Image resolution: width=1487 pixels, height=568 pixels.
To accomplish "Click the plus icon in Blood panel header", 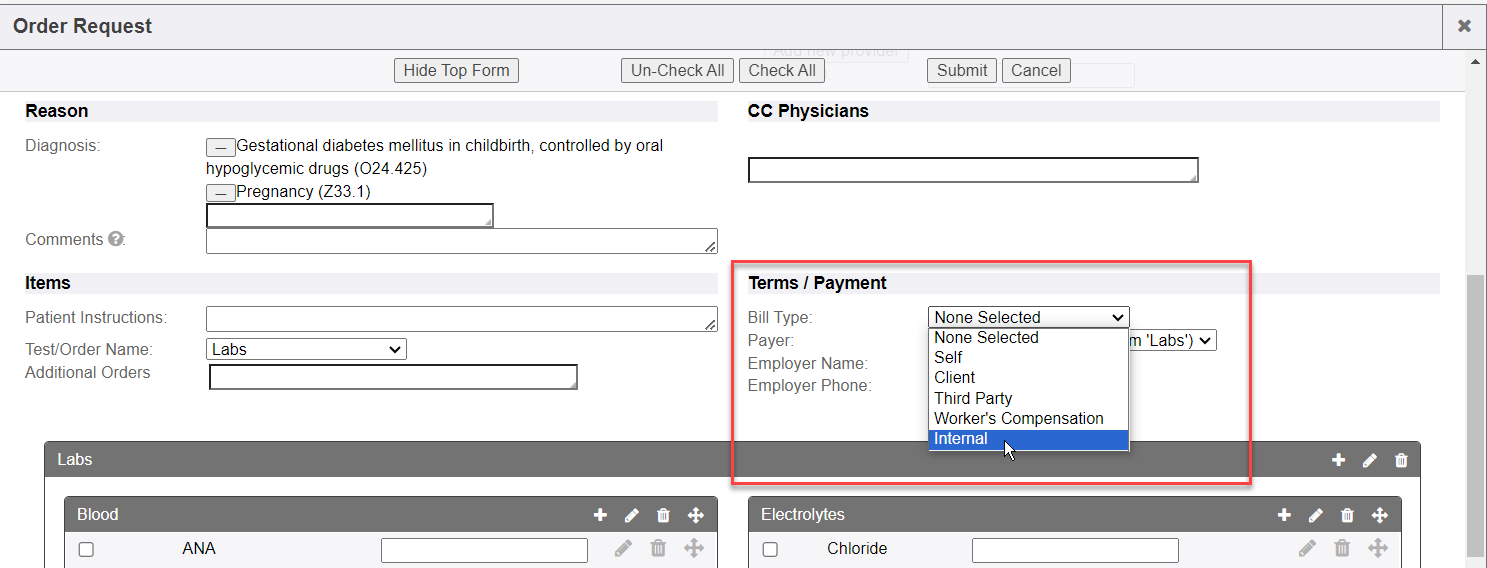I will point(600,515).
